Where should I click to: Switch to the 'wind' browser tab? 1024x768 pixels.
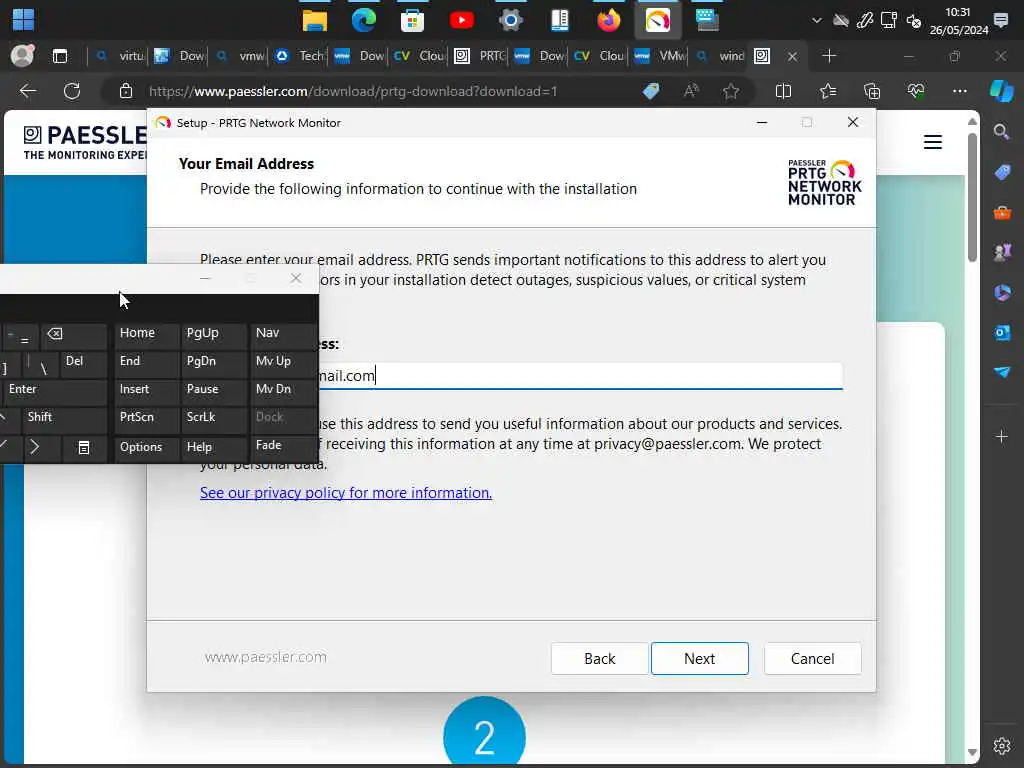click(x=720, y=56)
